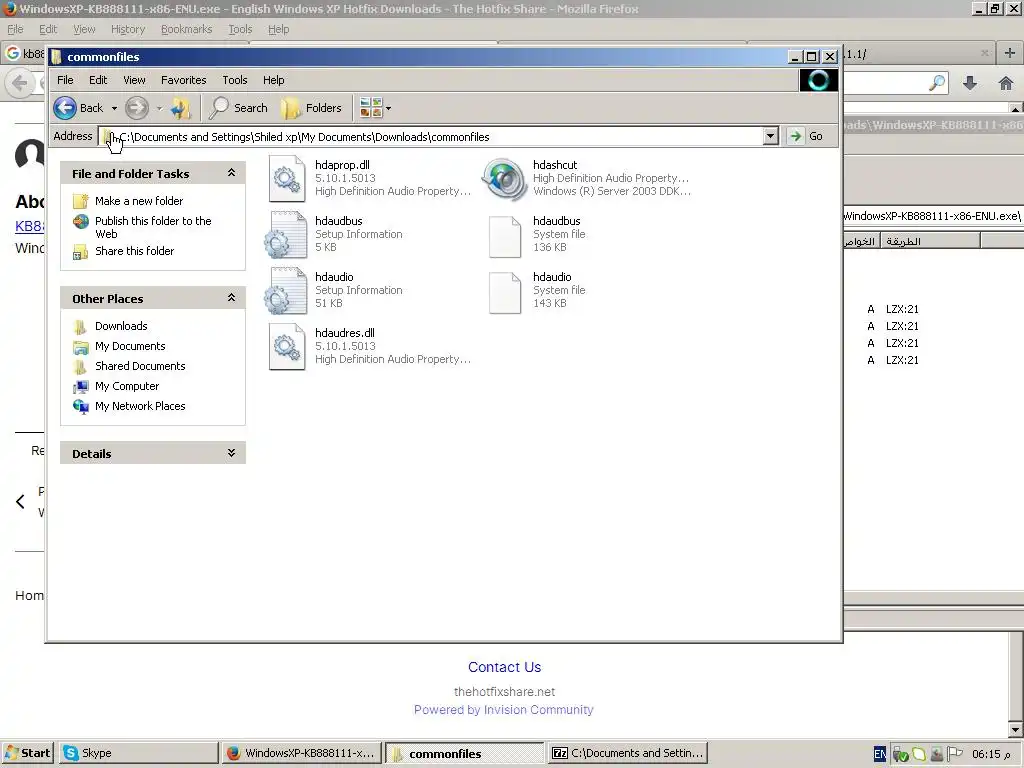Open a new tab in Firefox
The width and height of the screenshot is (1024, 768).
point(1010,53)
